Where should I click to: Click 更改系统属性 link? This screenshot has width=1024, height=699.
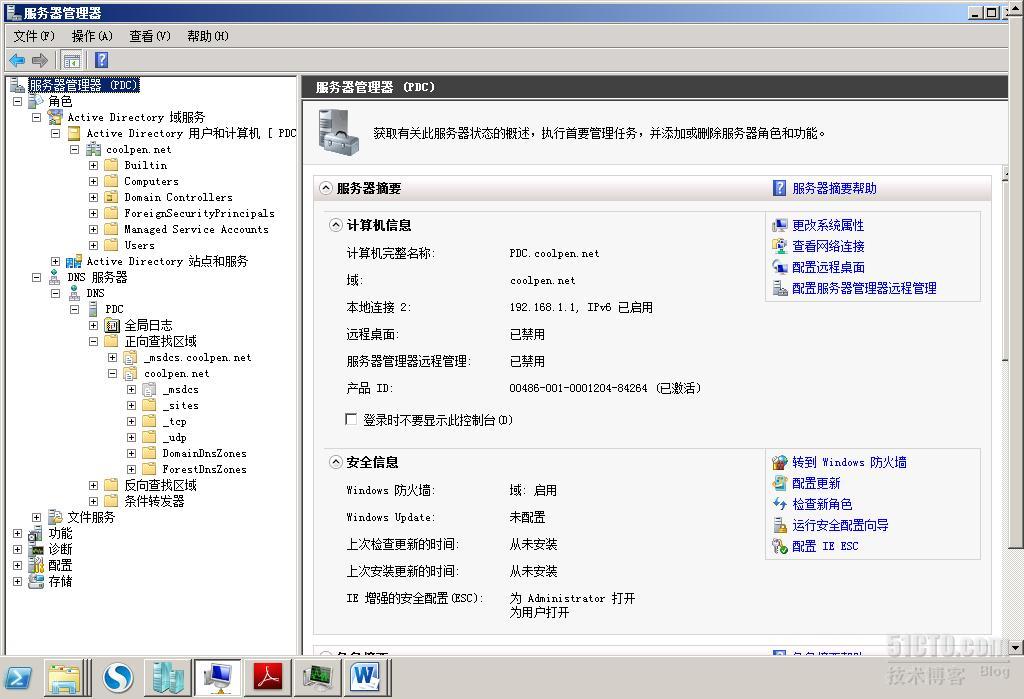tap(828, 225)
